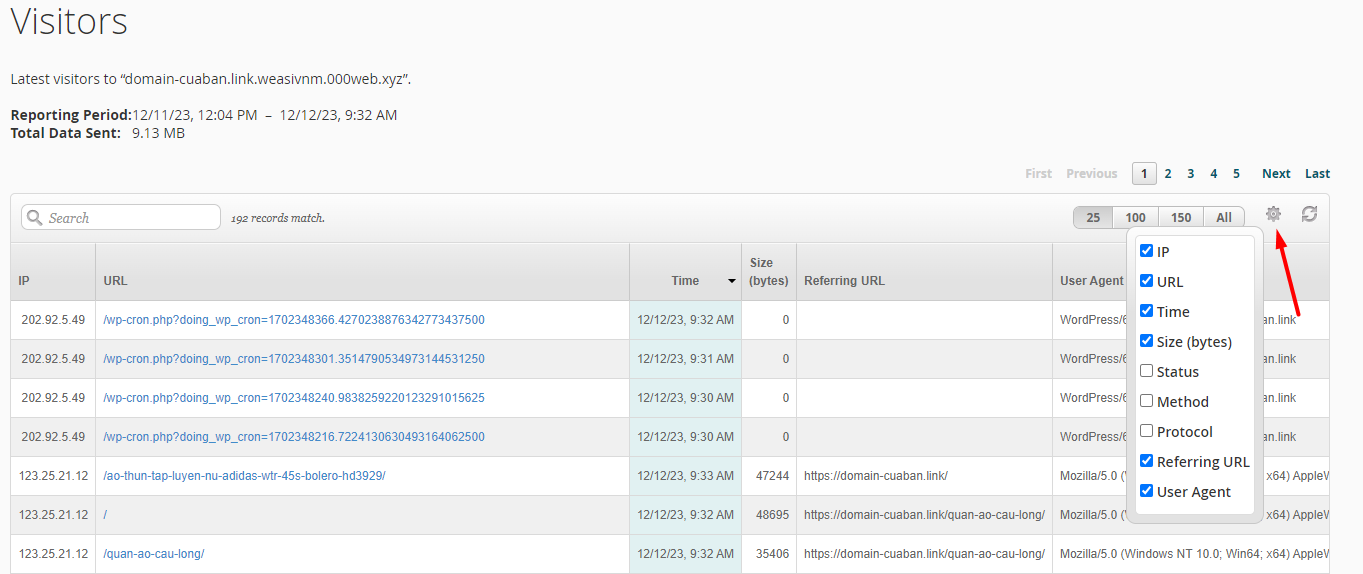Screen dimensions: 1363x574
Task: Enable the Protocol column checkbox
Action: [1147, 431]
